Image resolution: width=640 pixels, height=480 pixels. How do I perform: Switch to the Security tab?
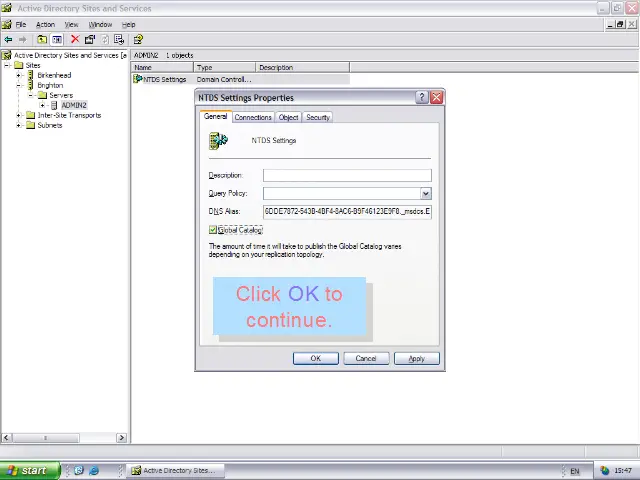pyautogui.click(x=318, y=117)
